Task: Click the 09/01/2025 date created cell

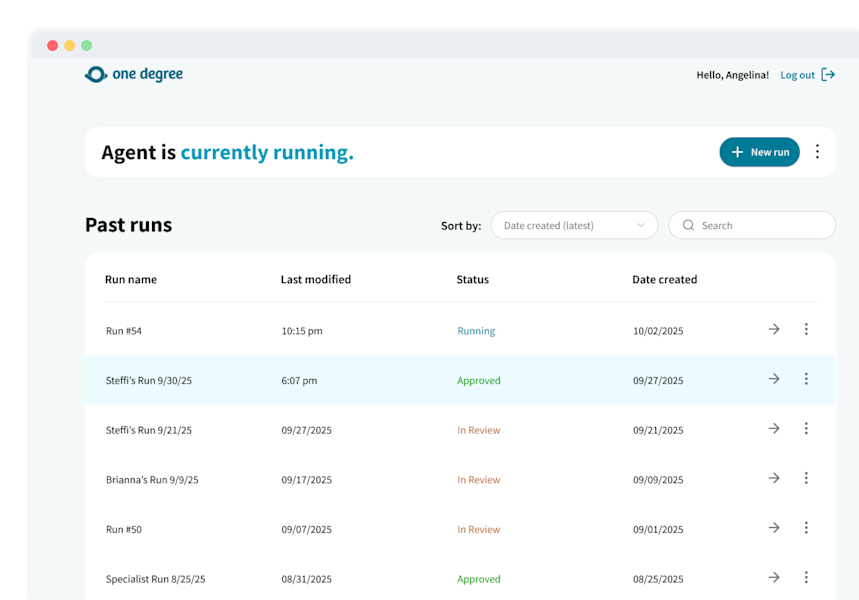Action: (658, 529)
